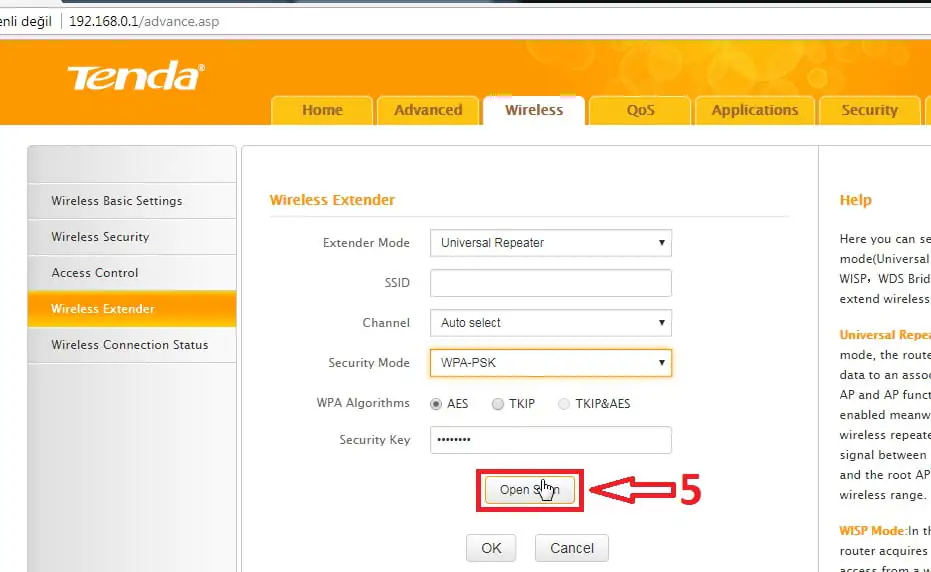Screen dimensions: 931x572
Task: Go to the QoS tab
Action: pyautogui.click(x=640, y=110)
